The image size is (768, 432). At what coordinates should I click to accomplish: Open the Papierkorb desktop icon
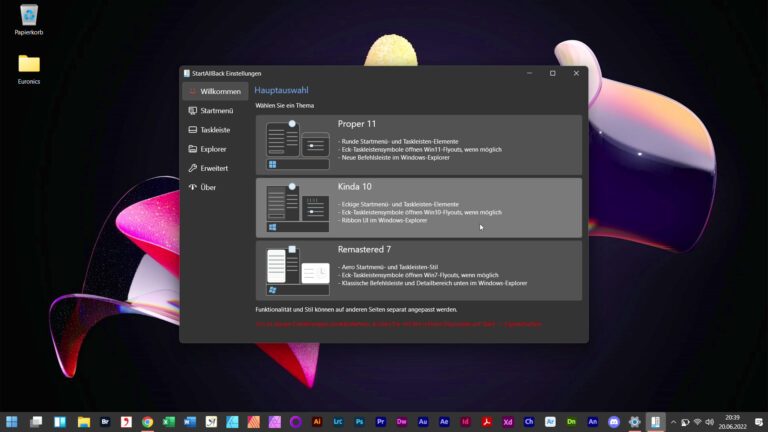point(29,20)
